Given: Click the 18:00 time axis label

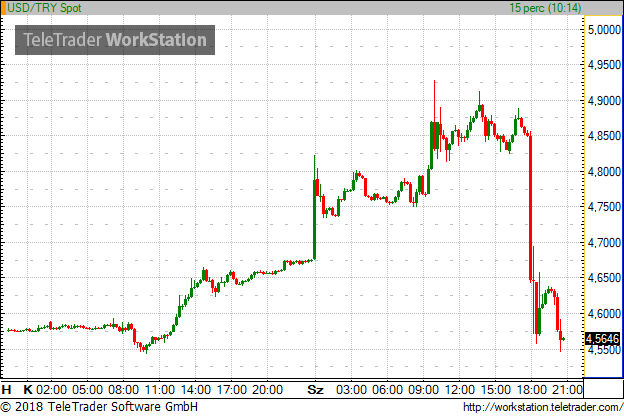Looking at the screenshot, I should [532, 389].
